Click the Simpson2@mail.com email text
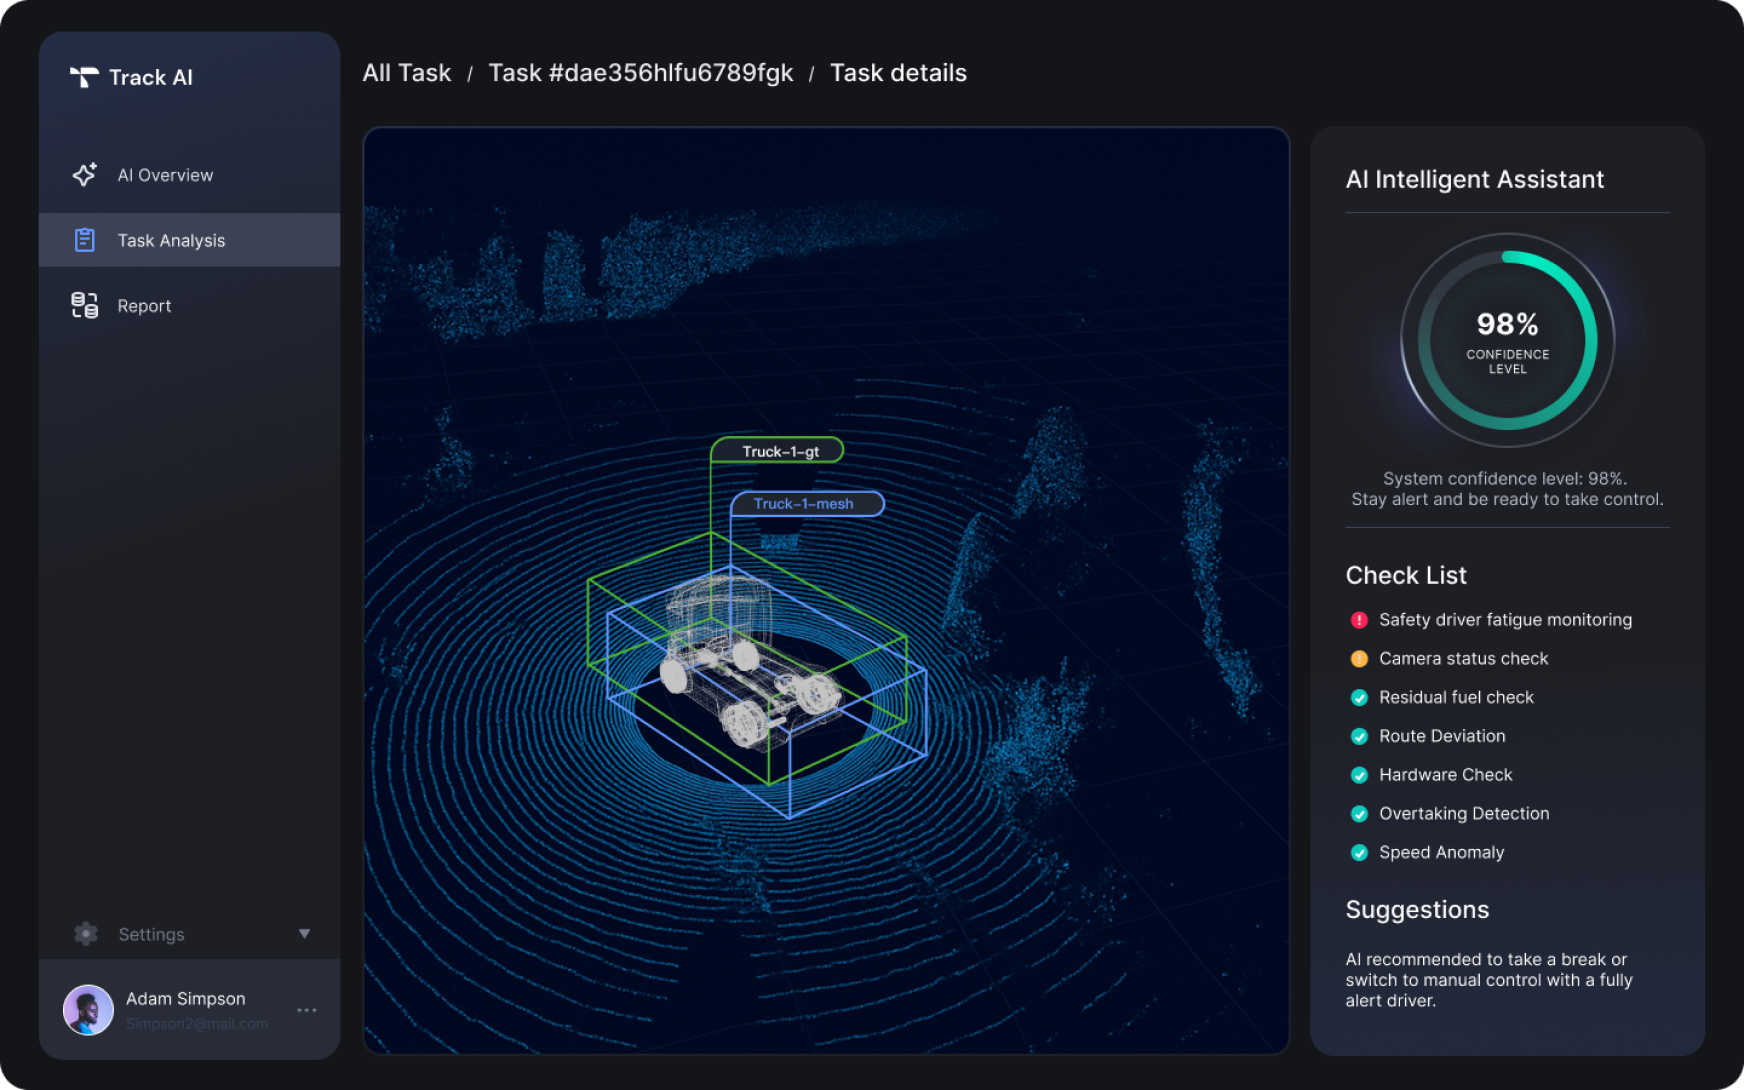 coord(197,1024)
